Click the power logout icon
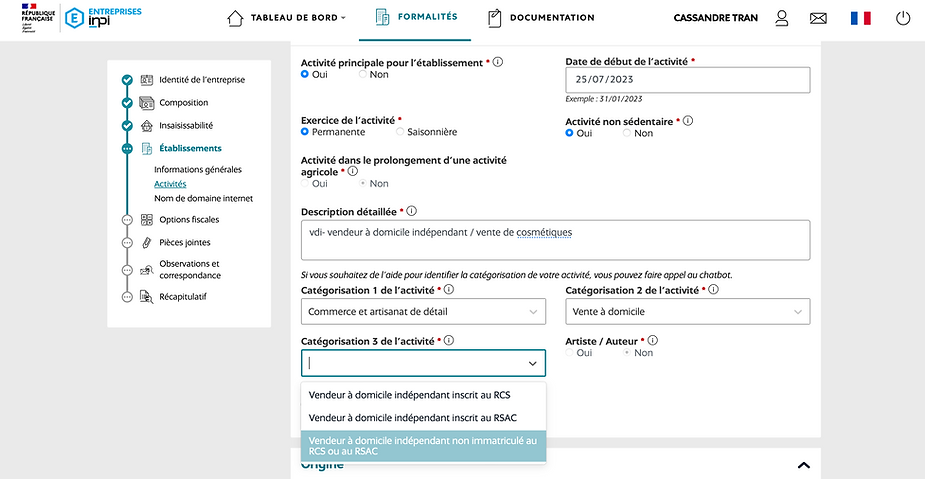925x479 pixels. click(x=903, y=18)
